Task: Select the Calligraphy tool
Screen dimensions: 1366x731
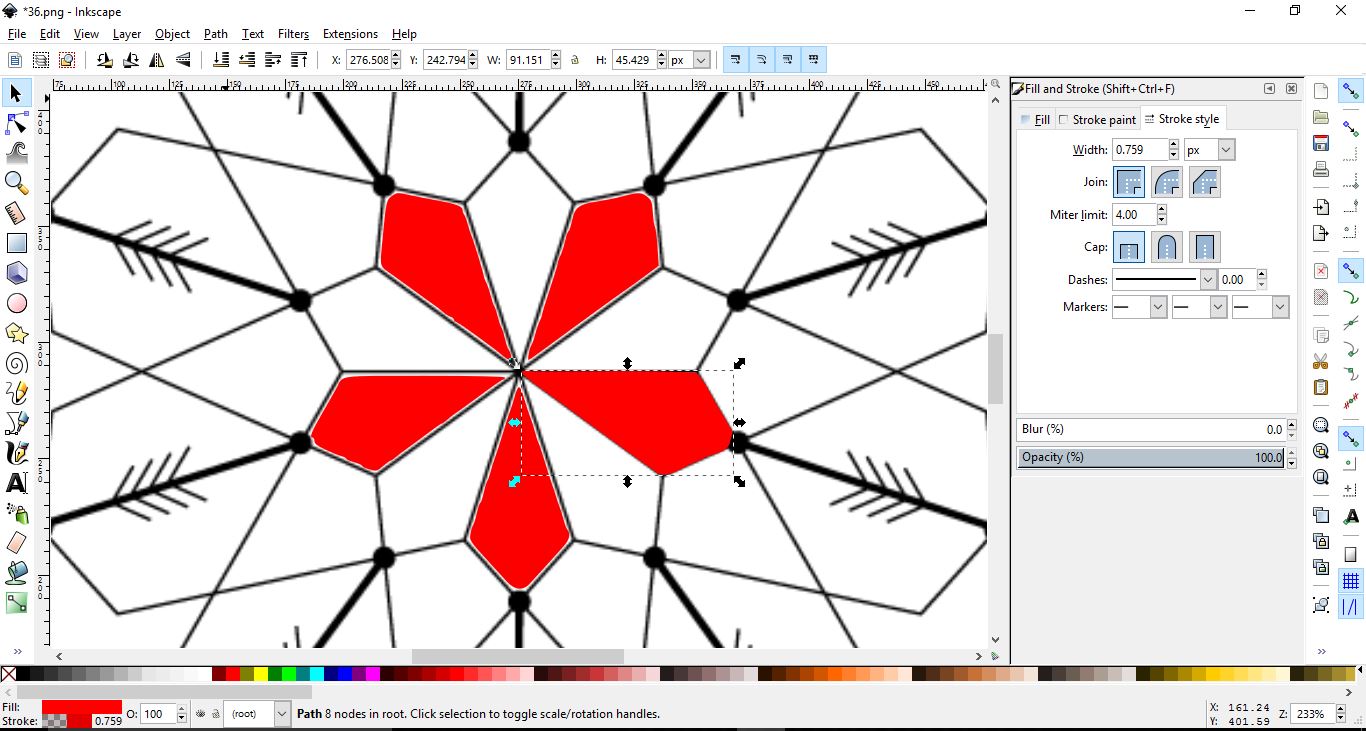Action: (16, 453)
